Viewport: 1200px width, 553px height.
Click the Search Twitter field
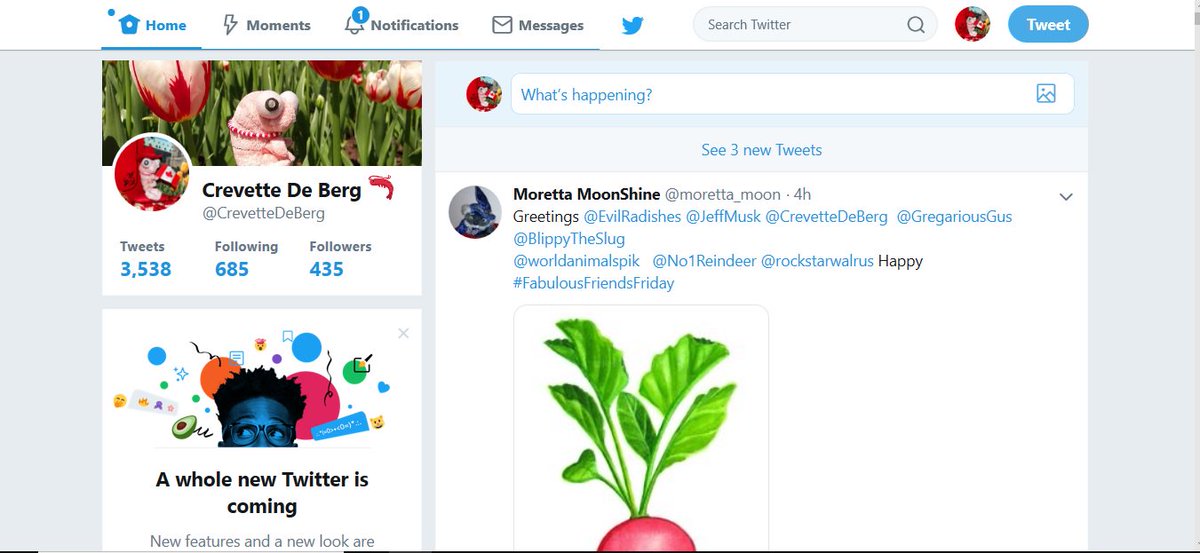(815, 25)
